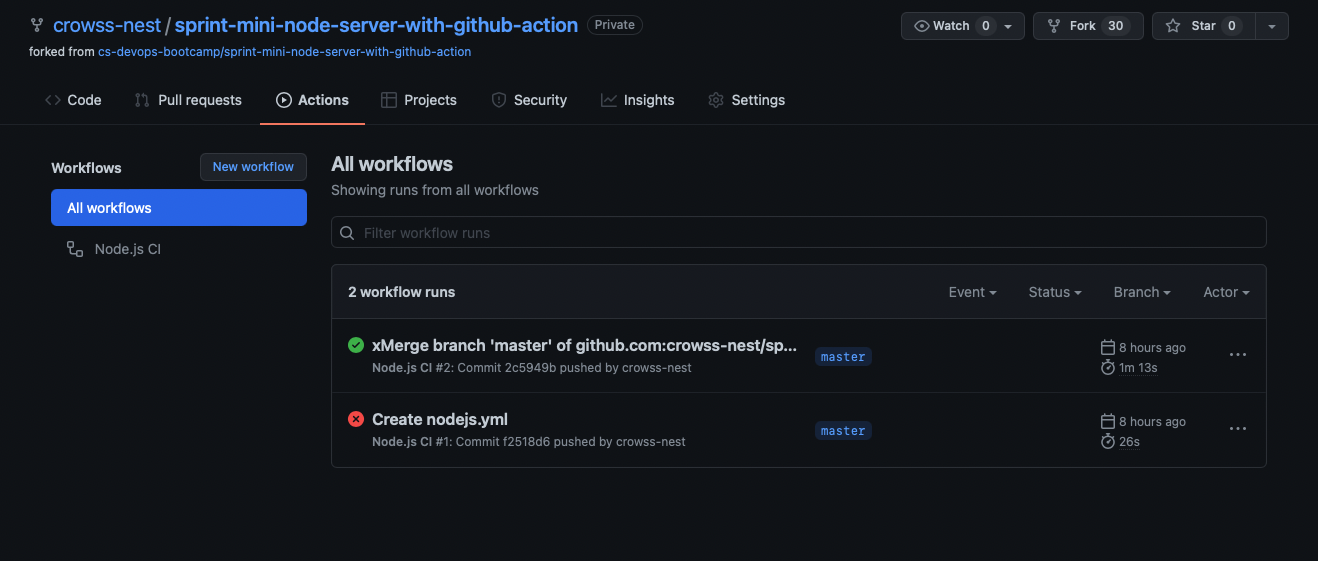Open the Actor filter dropdown
The height and width of the screenshot is (561, 1318).
(1226, 292)
